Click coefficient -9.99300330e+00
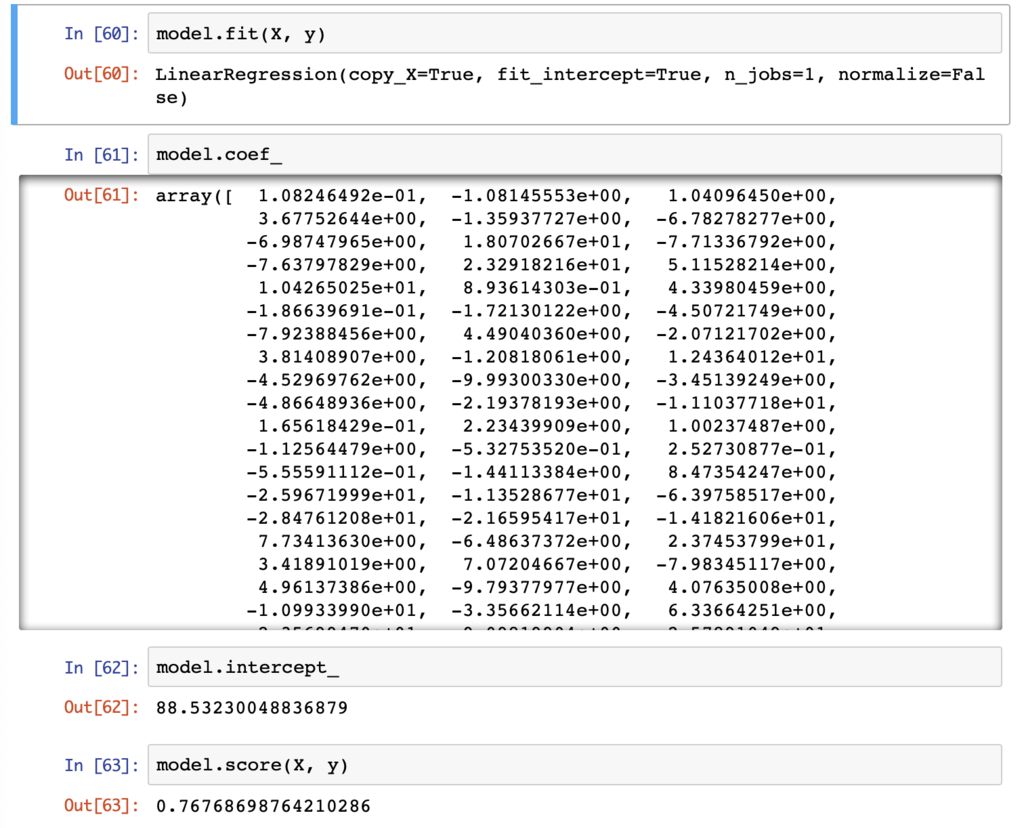 point(536,380)
